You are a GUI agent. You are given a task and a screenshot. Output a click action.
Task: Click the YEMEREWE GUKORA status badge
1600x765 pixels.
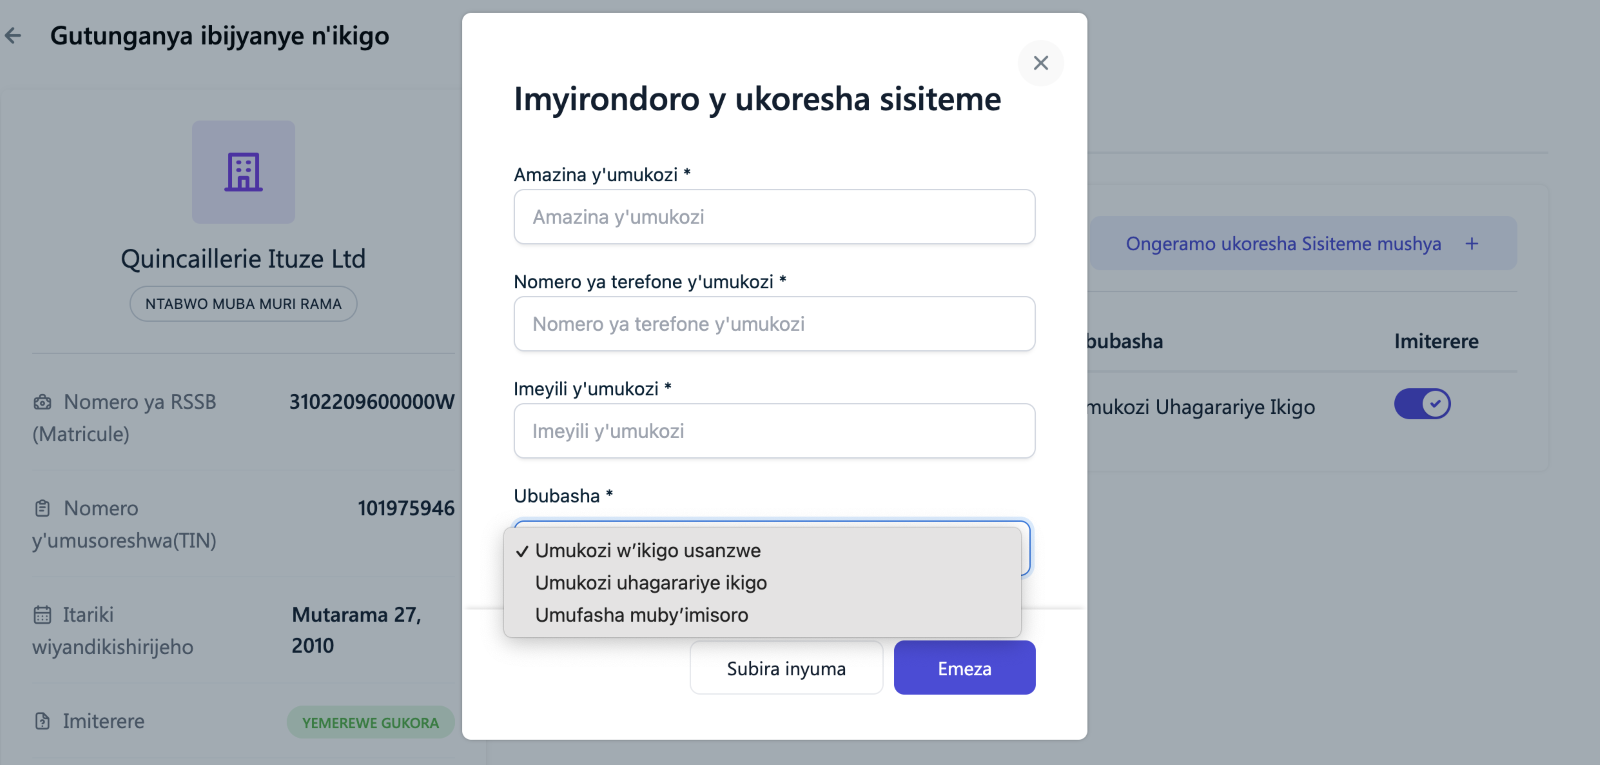click(x=370, y=723)
